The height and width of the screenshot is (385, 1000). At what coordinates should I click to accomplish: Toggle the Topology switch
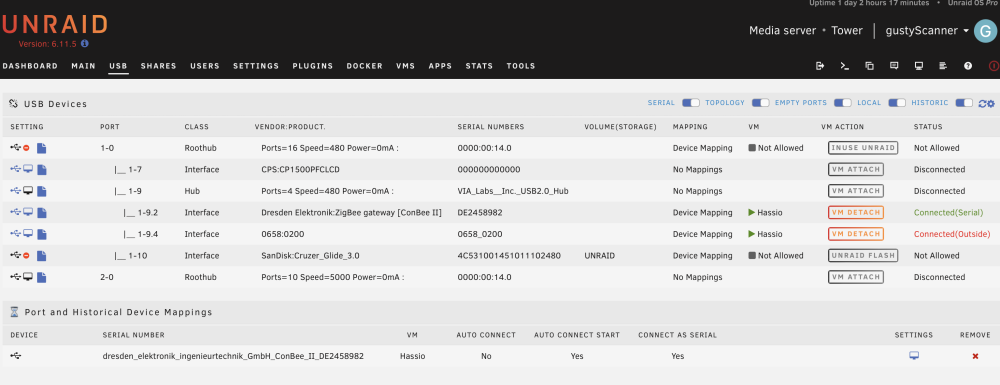[760, 103]
